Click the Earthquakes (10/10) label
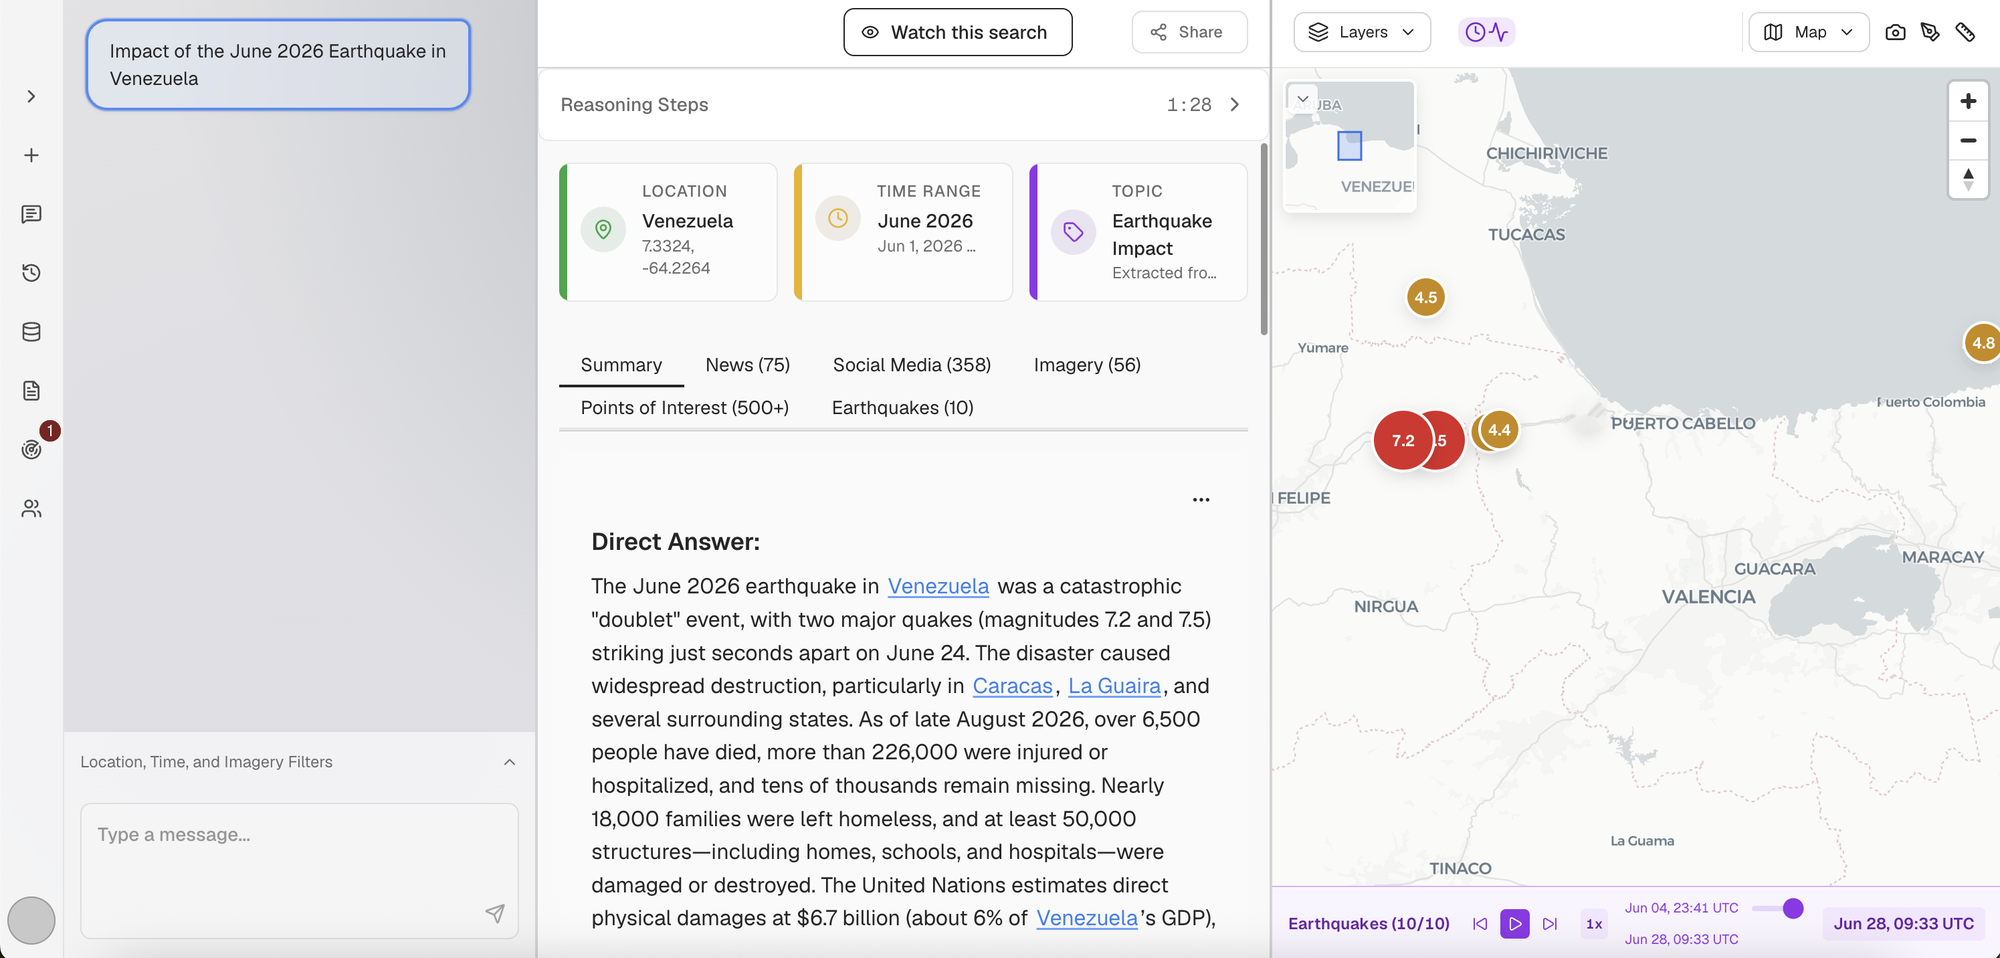Viewport: 2000px width, 958px height. 1369,924
